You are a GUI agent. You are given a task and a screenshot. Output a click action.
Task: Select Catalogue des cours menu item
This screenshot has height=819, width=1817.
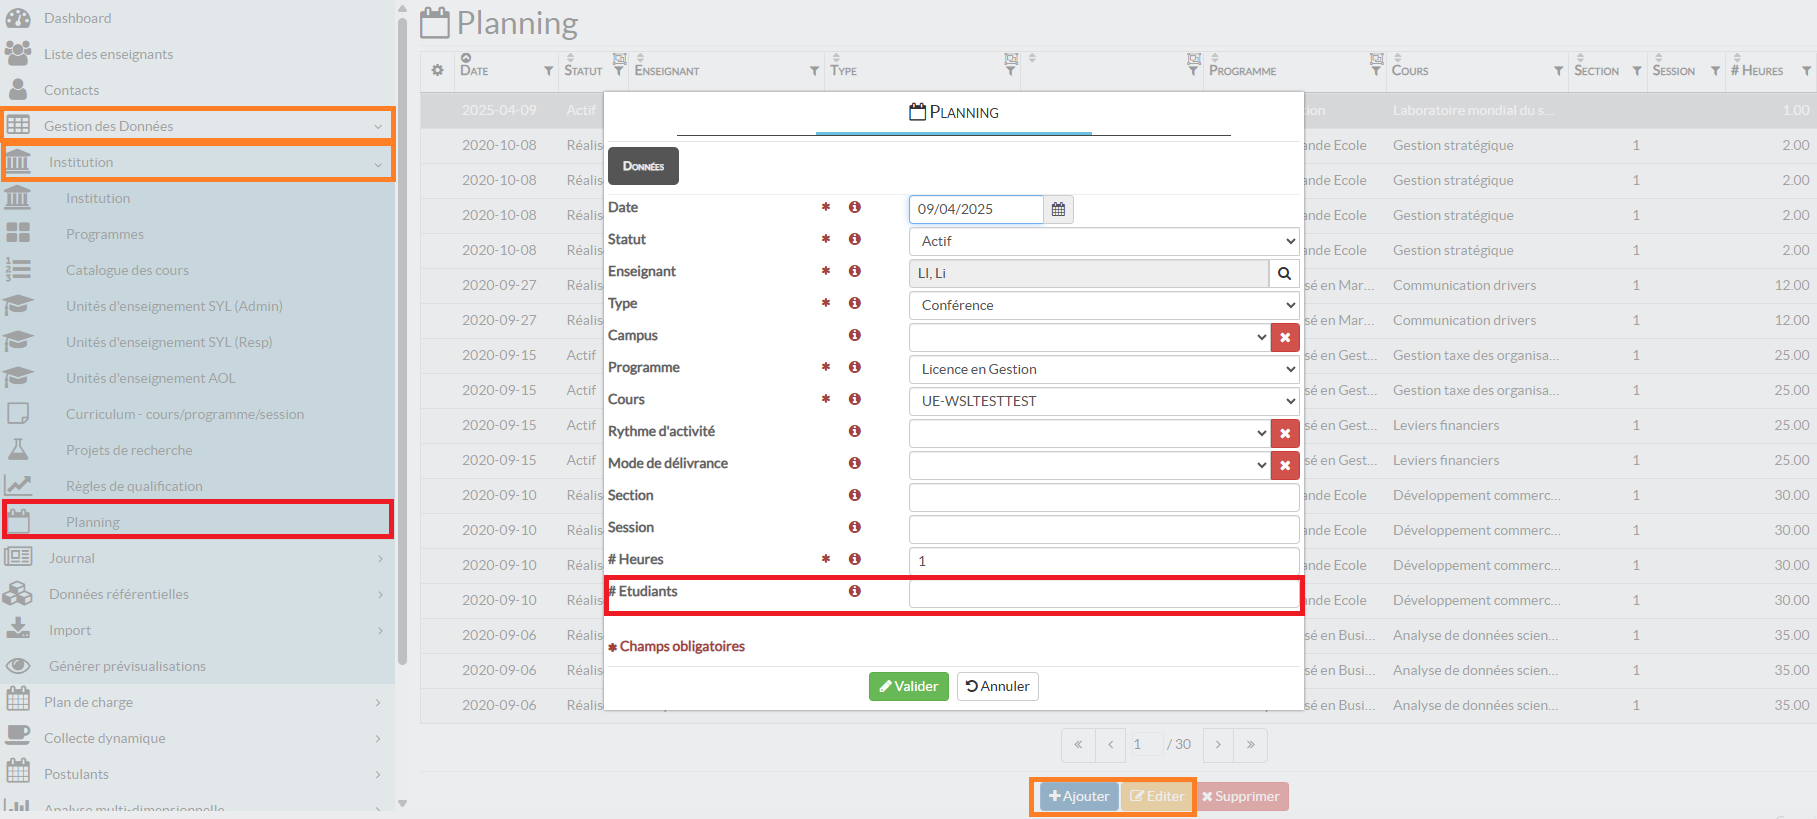(127, 270)
